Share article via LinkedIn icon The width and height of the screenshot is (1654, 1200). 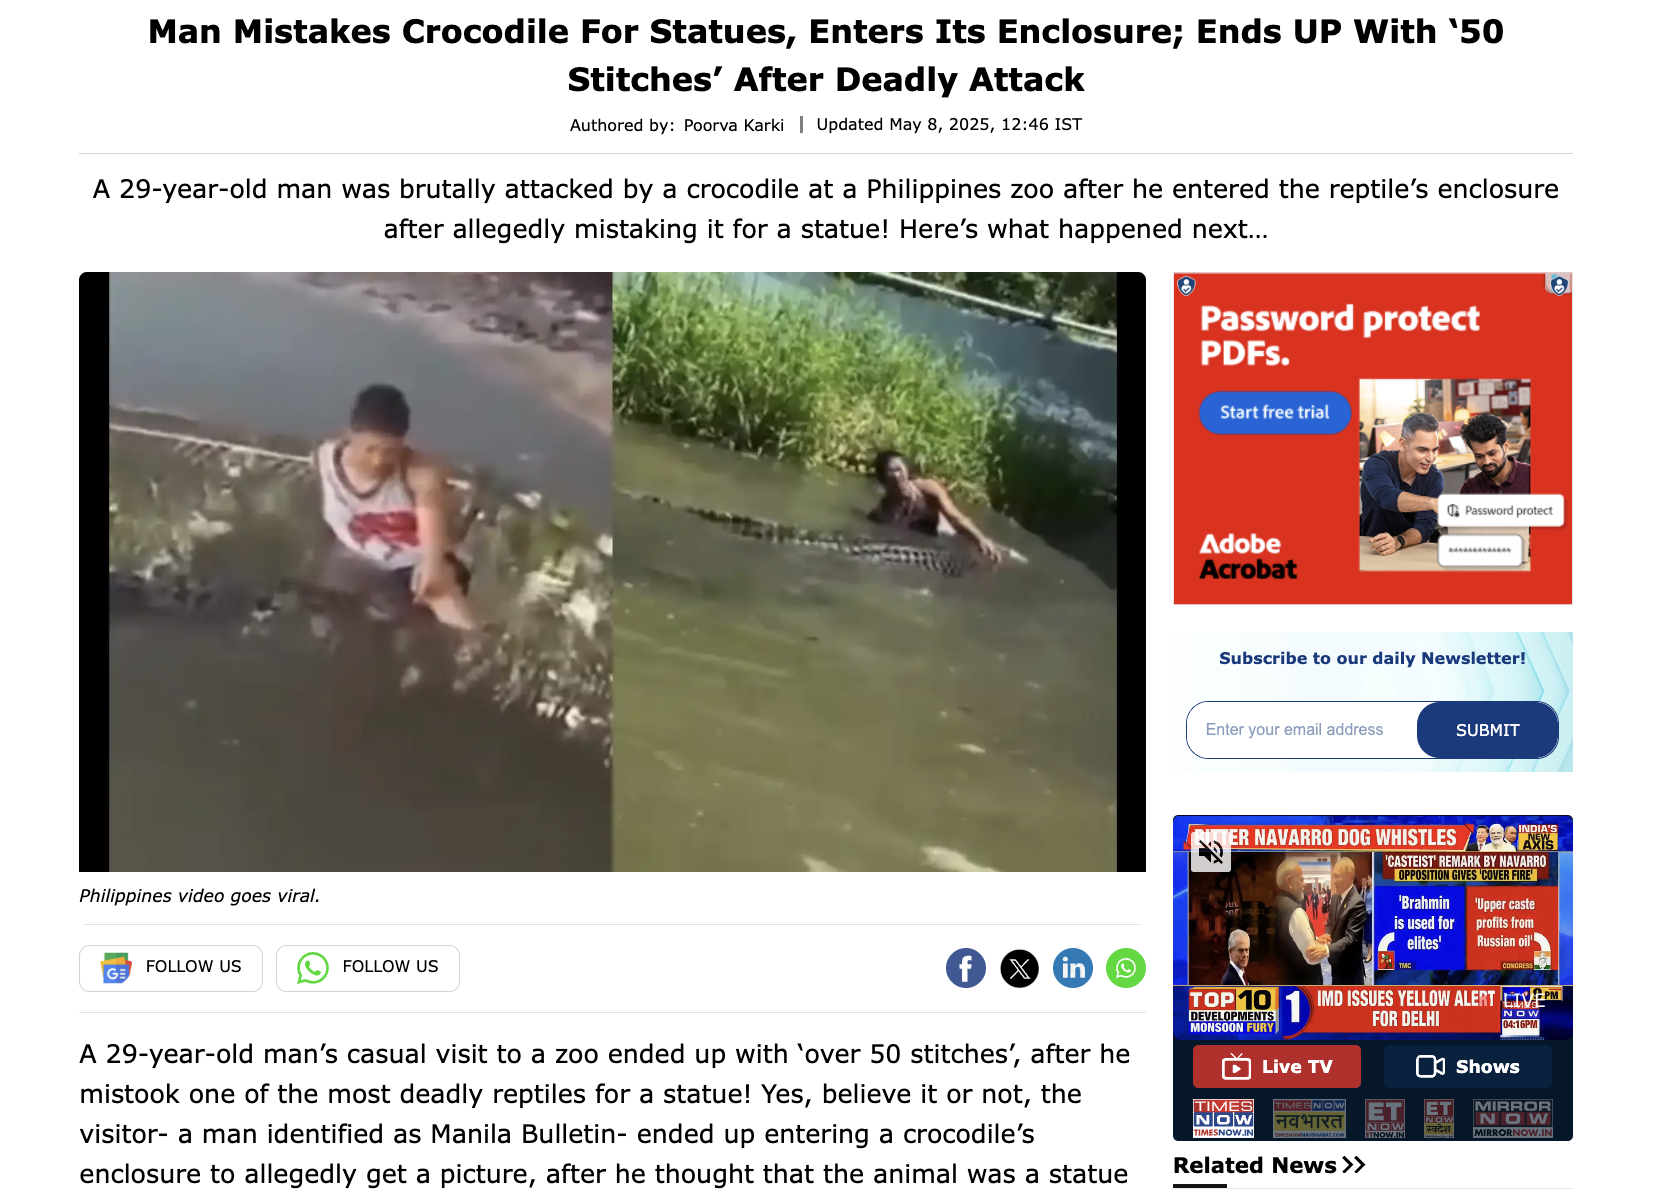(1073, 968)
